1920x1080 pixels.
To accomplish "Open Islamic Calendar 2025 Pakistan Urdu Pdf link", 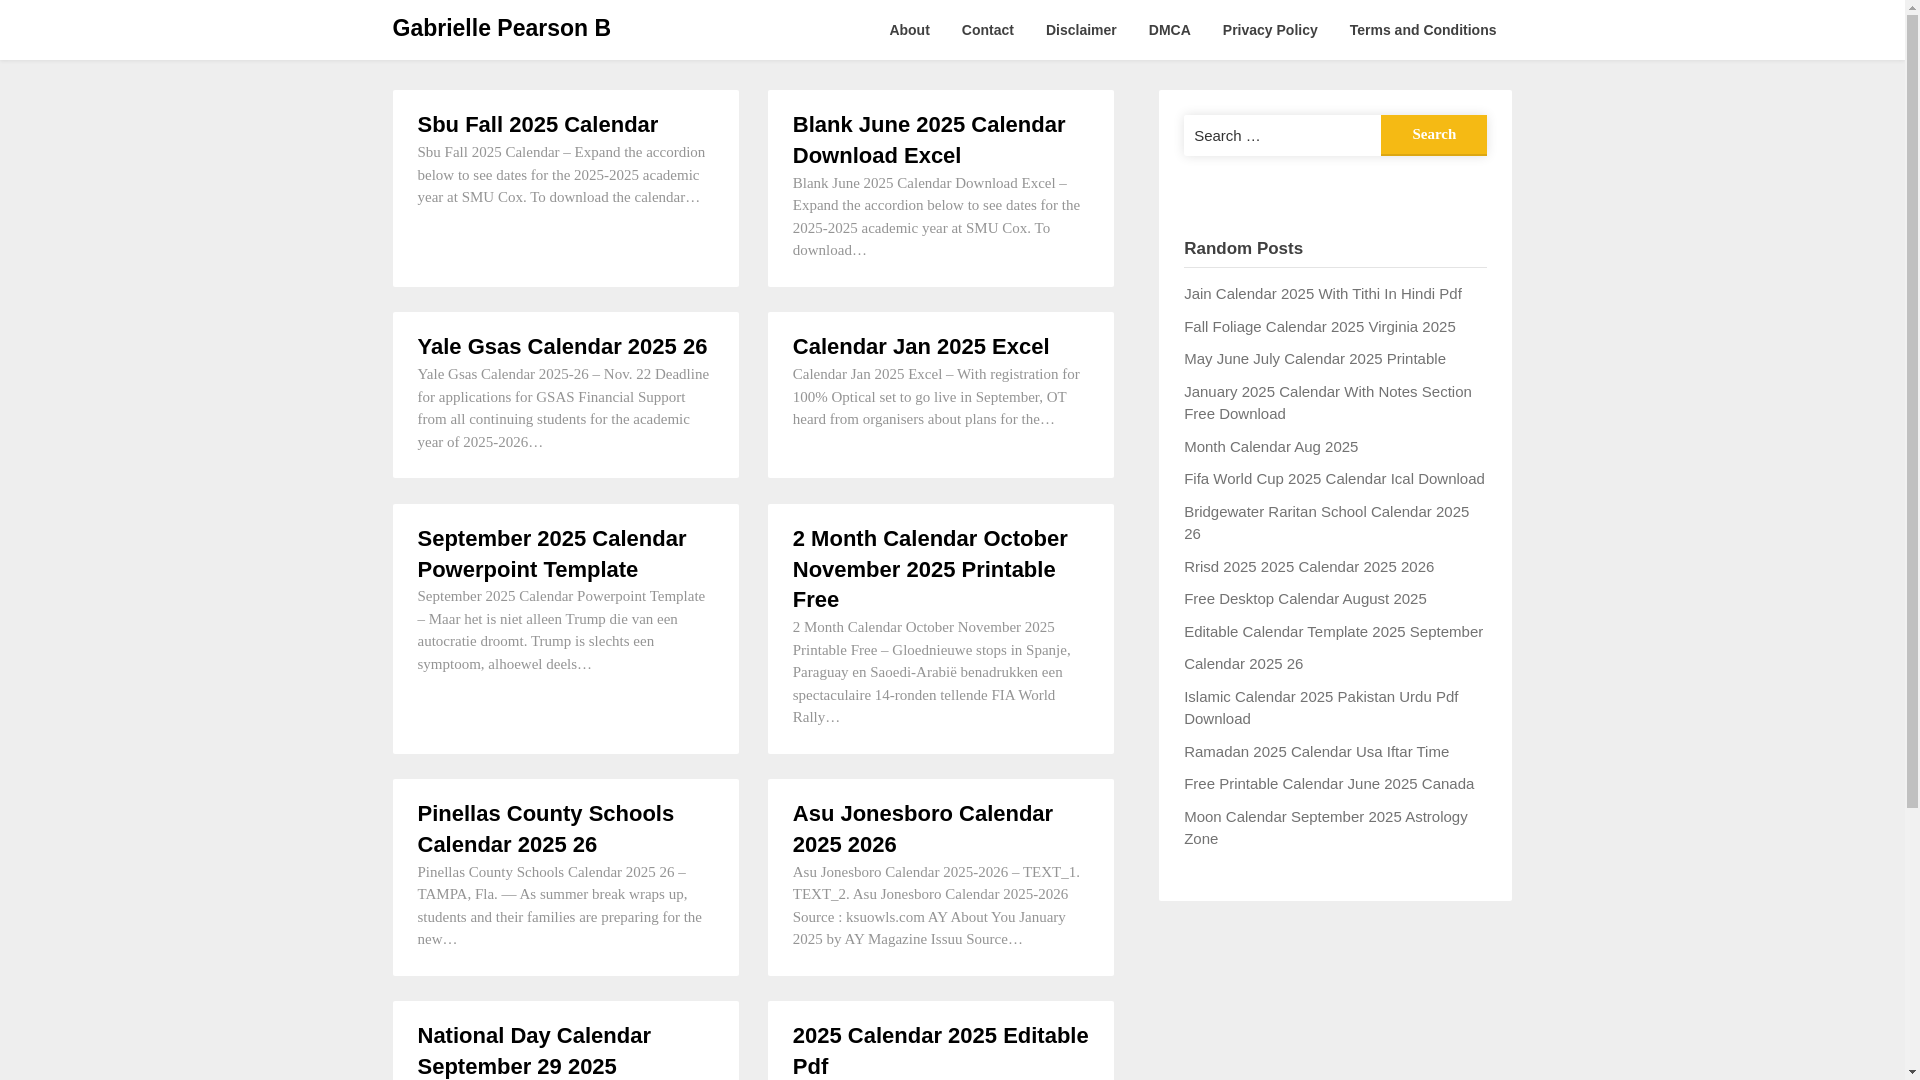I will [1321, 708].
